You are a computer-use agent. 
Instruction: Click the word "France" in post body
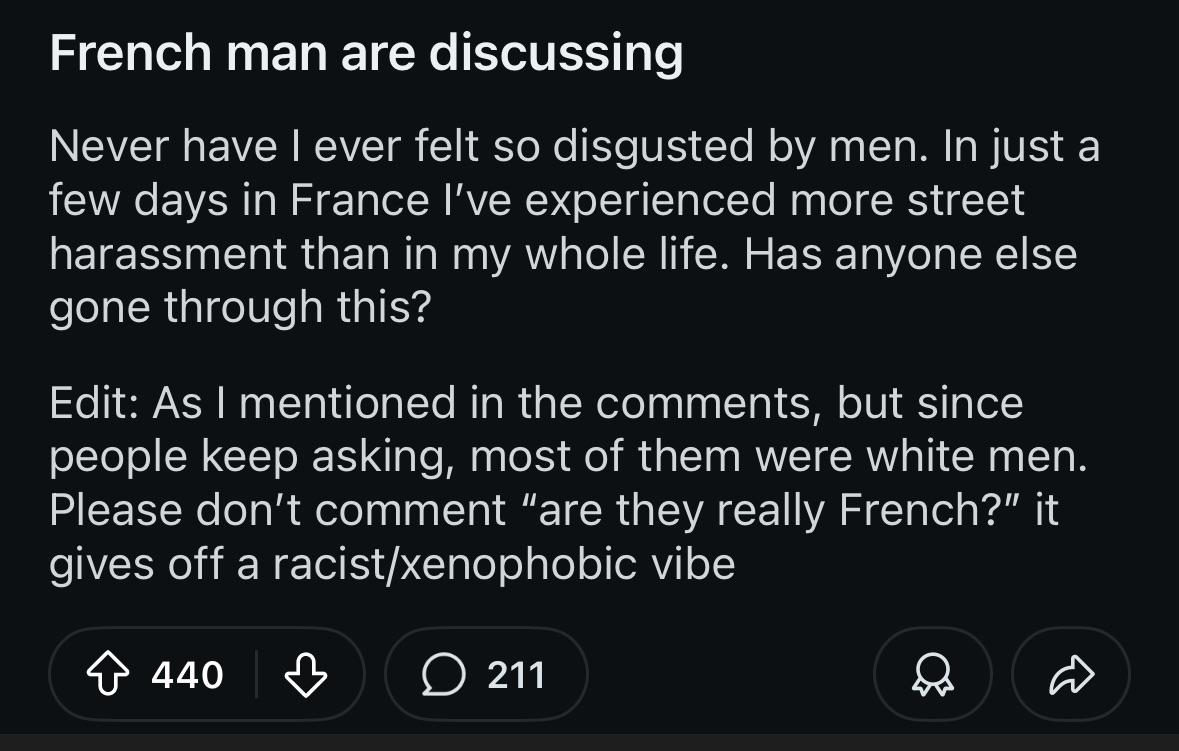[359, 200]
